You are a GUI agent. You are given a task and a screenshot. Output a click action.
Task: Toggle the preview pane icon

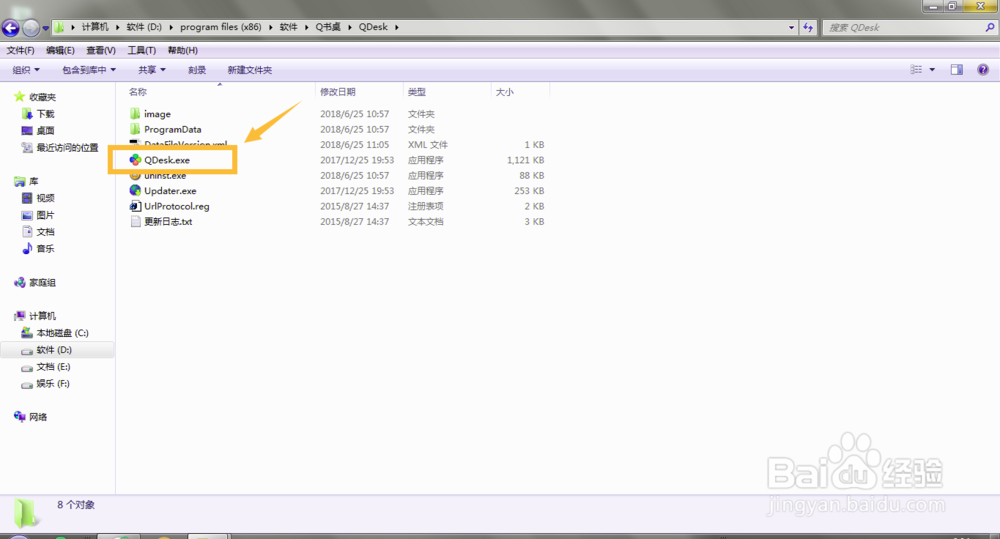[957, 70]
